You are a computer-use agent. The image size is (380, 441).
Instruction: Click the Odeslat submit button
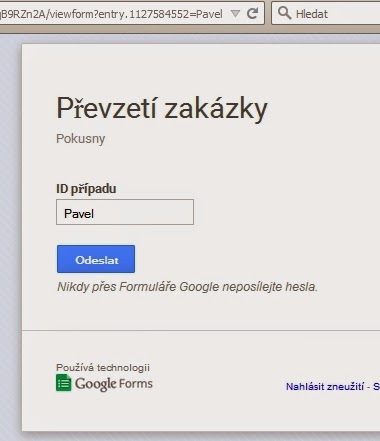point(96,259)
